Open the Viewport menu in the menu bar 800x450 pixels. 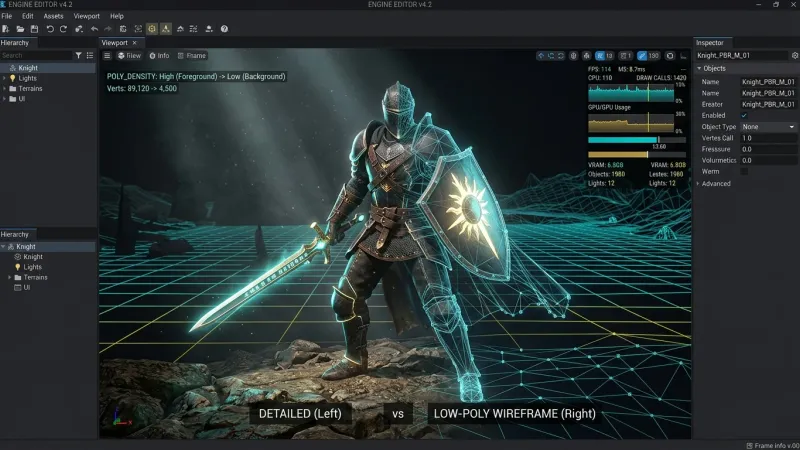87,16
